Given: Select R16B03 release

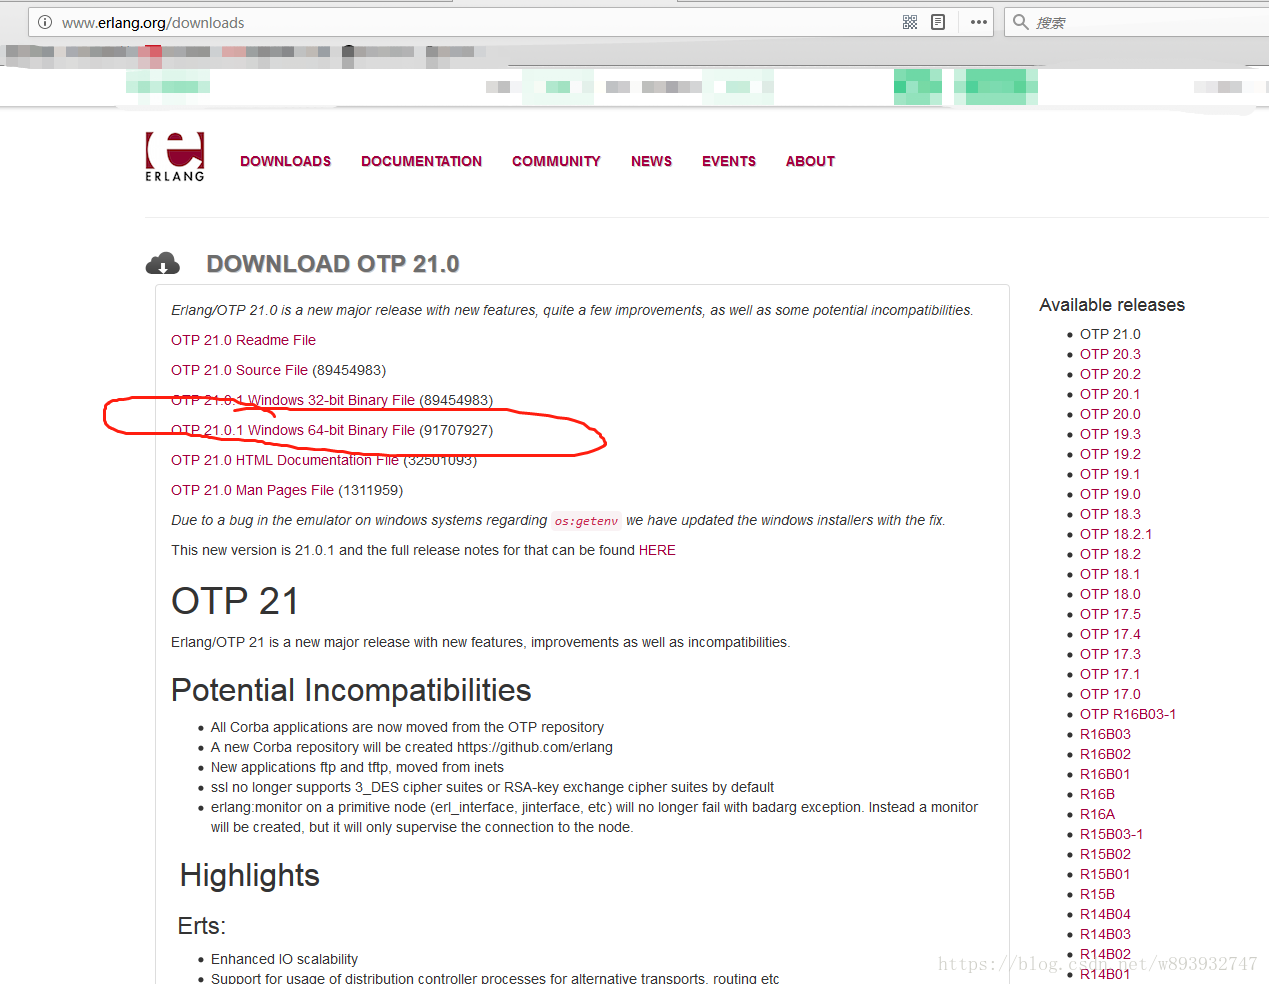Looking at the screenshot, I should coord(1105,734).
